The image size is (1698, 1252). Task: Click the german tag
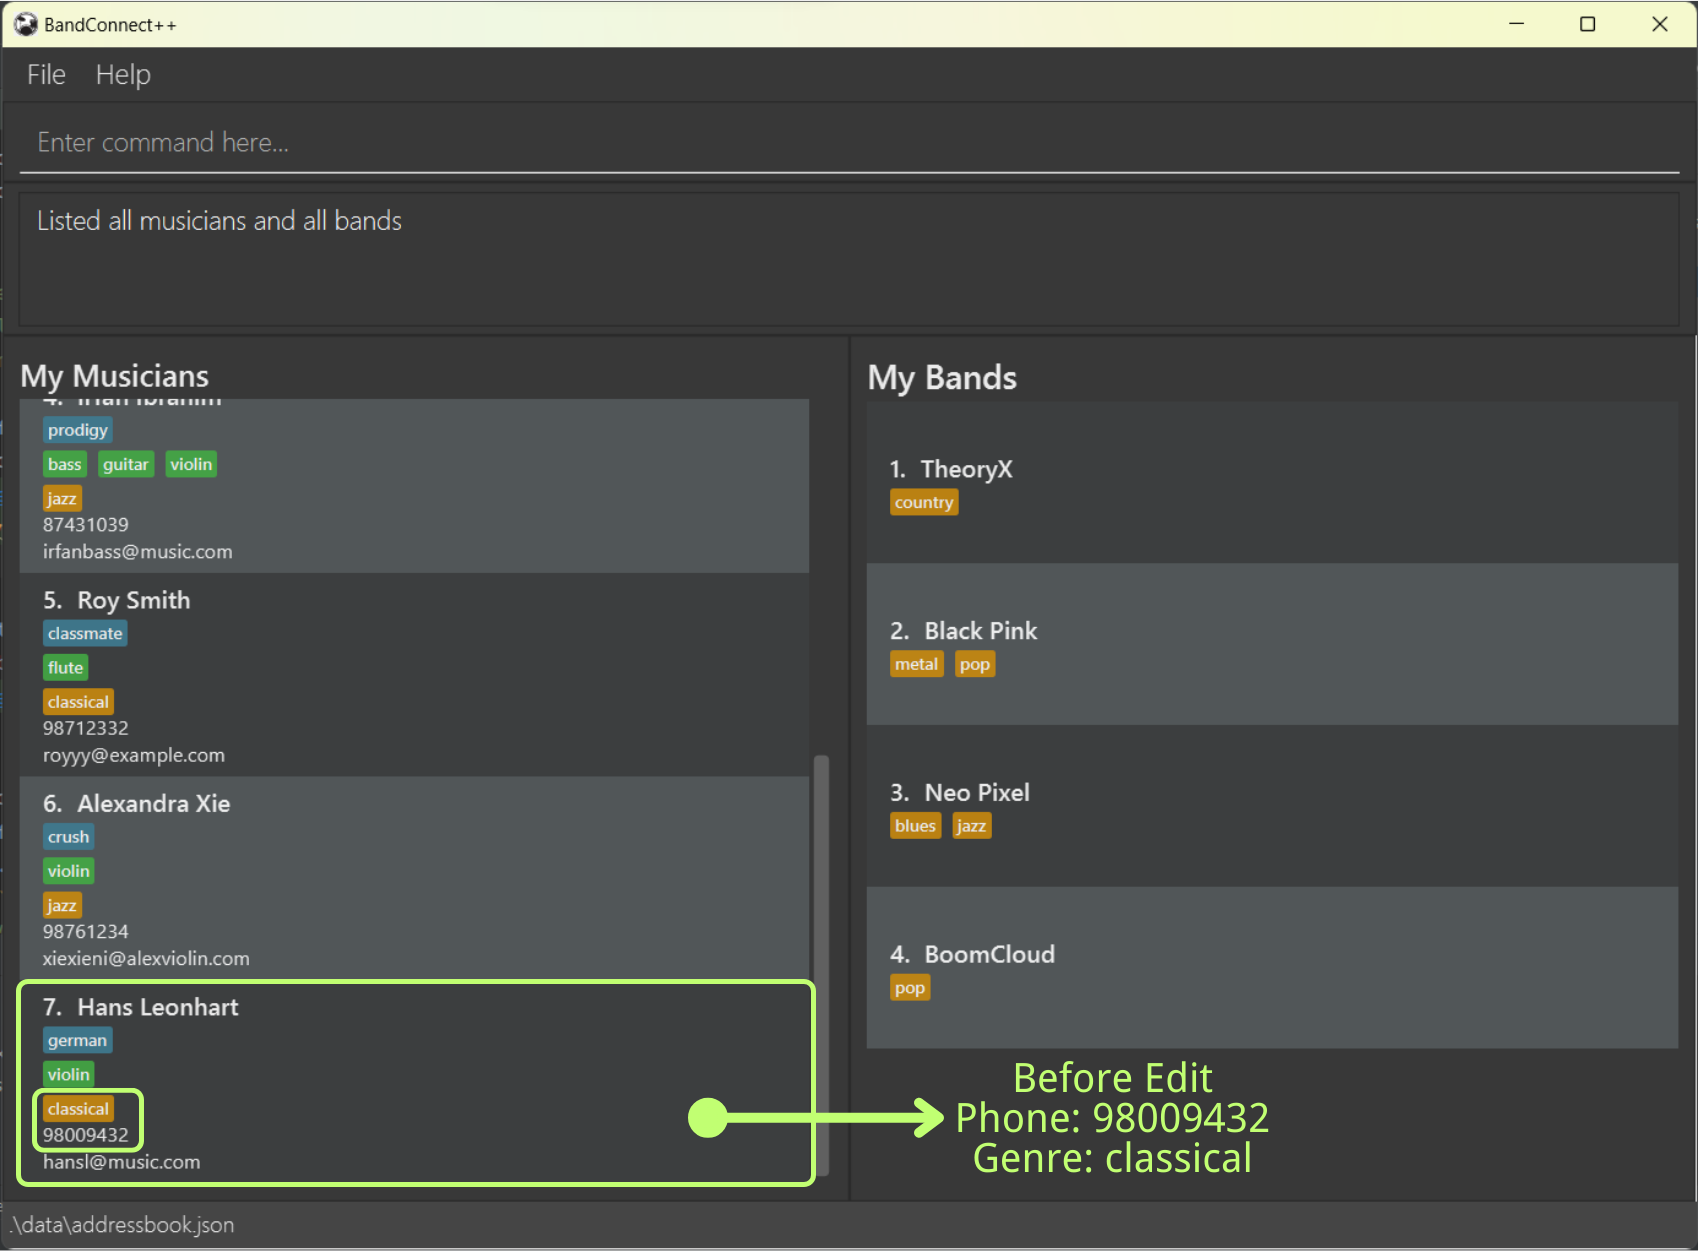tap(78, 1040)
